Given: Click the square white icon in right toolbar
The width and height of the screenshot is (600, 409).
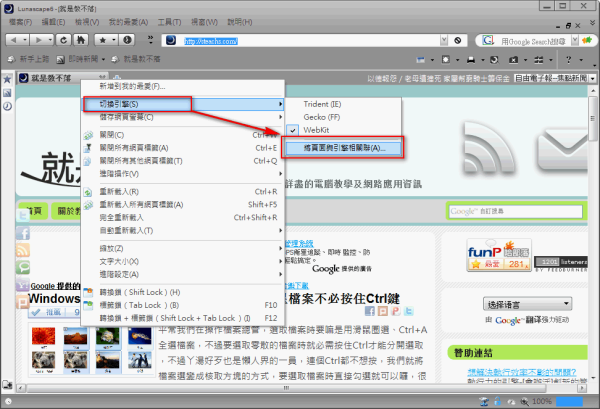Looking at the screenshot, I should click(446, 60).
